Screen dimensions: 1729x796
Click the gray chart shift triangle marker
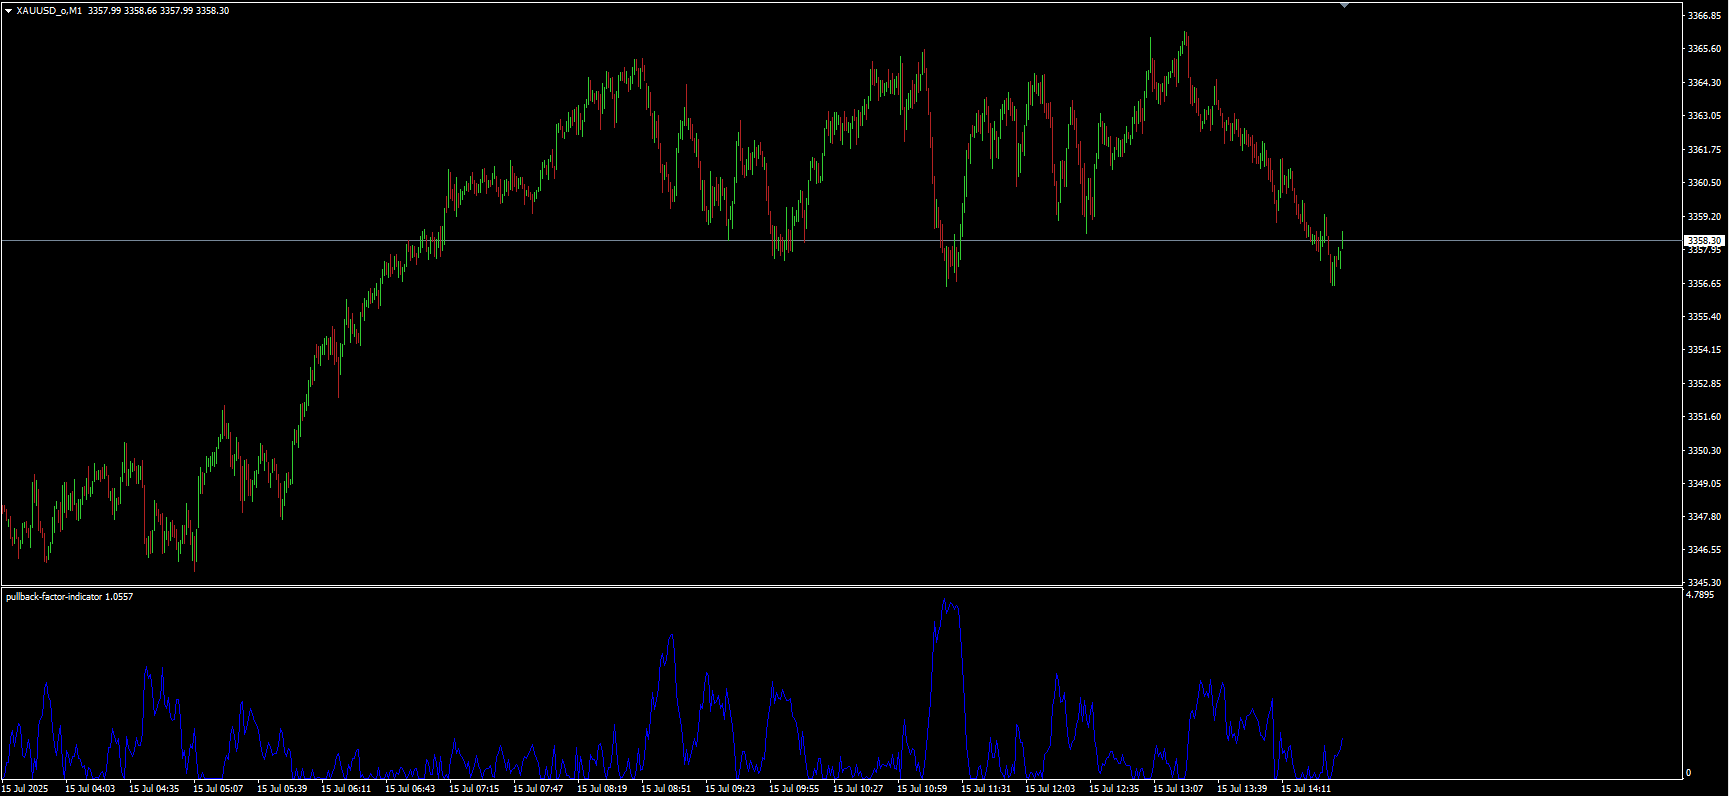[1344, 5]
